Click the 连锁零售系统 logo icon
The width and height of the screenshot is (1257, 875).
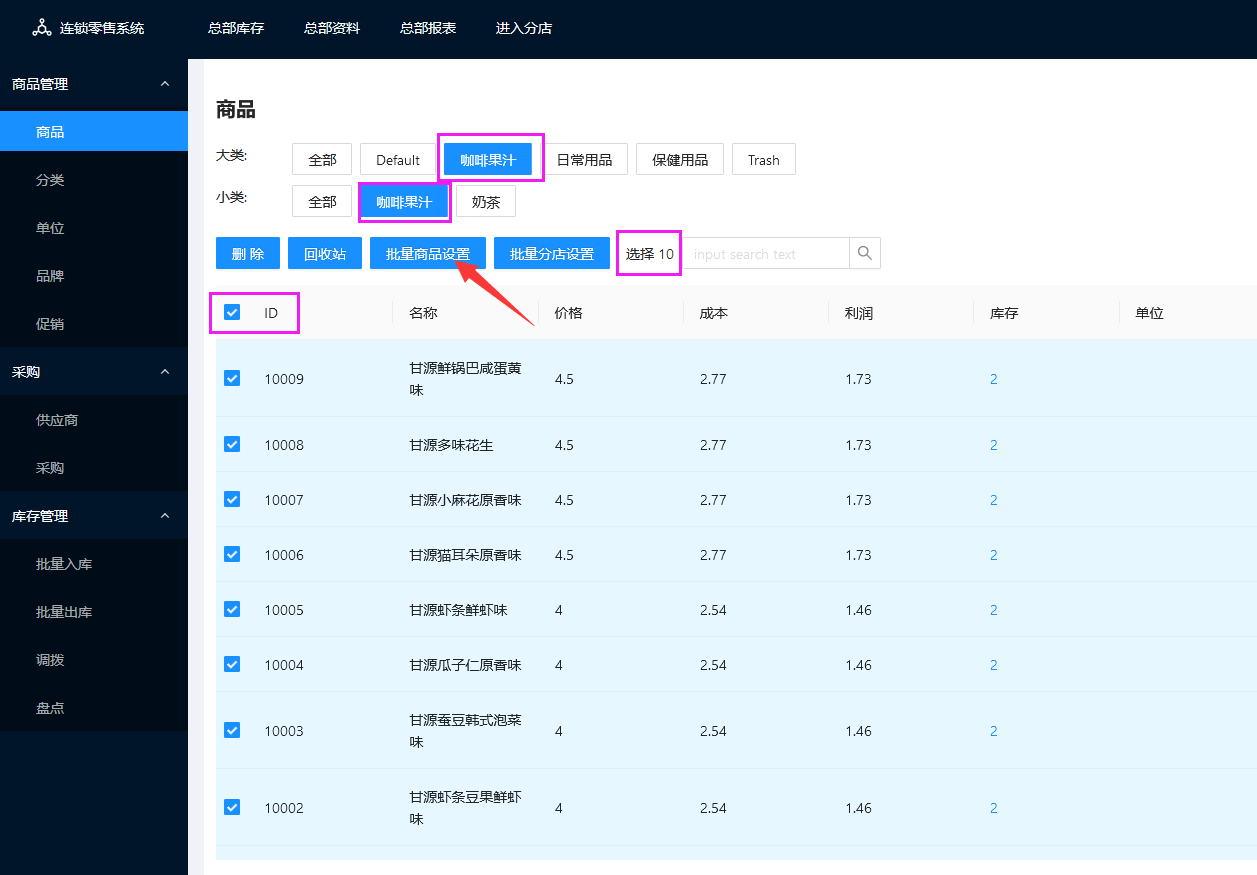41,28
